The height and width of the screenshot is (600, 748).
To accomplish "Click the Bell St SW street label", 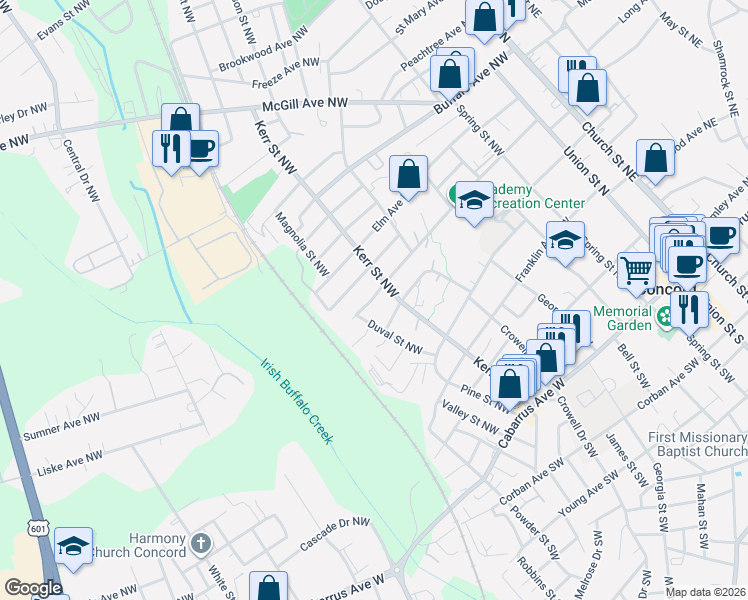I will coord(633,365).
